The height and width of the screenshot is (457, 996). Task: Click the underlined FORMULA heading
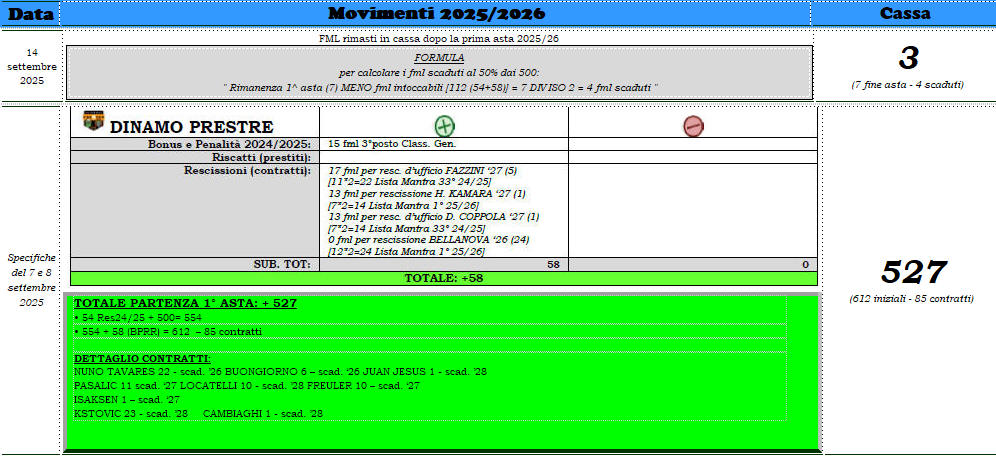[438, 58]
